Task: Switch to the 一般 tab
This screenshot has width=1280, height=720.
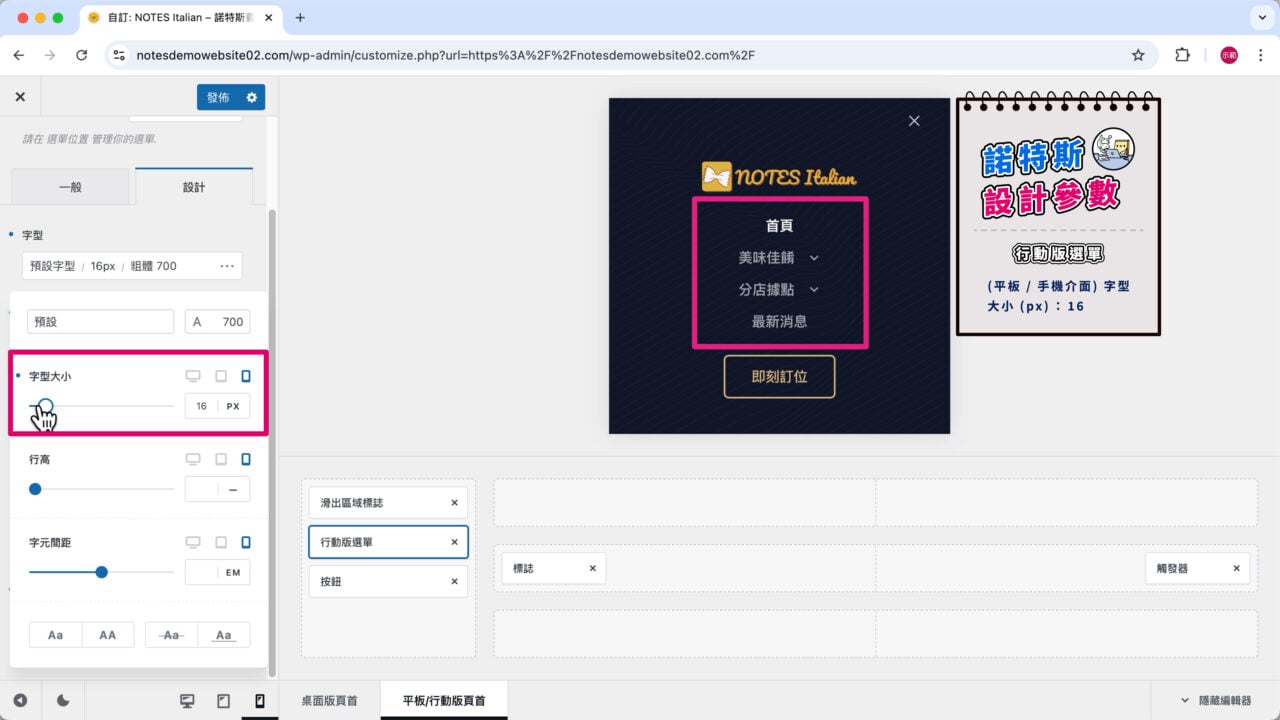Action: point(70,185)
